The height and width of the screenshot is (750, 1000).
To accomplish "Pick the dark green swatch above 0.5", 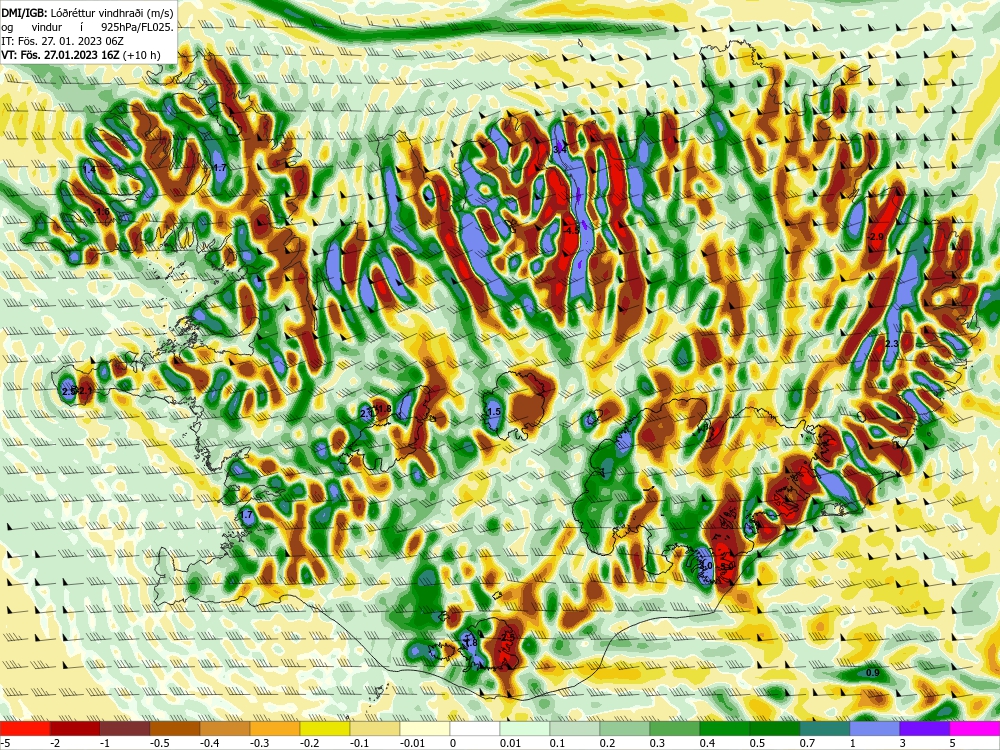I will pyautogui.click(x=775, y=728).
